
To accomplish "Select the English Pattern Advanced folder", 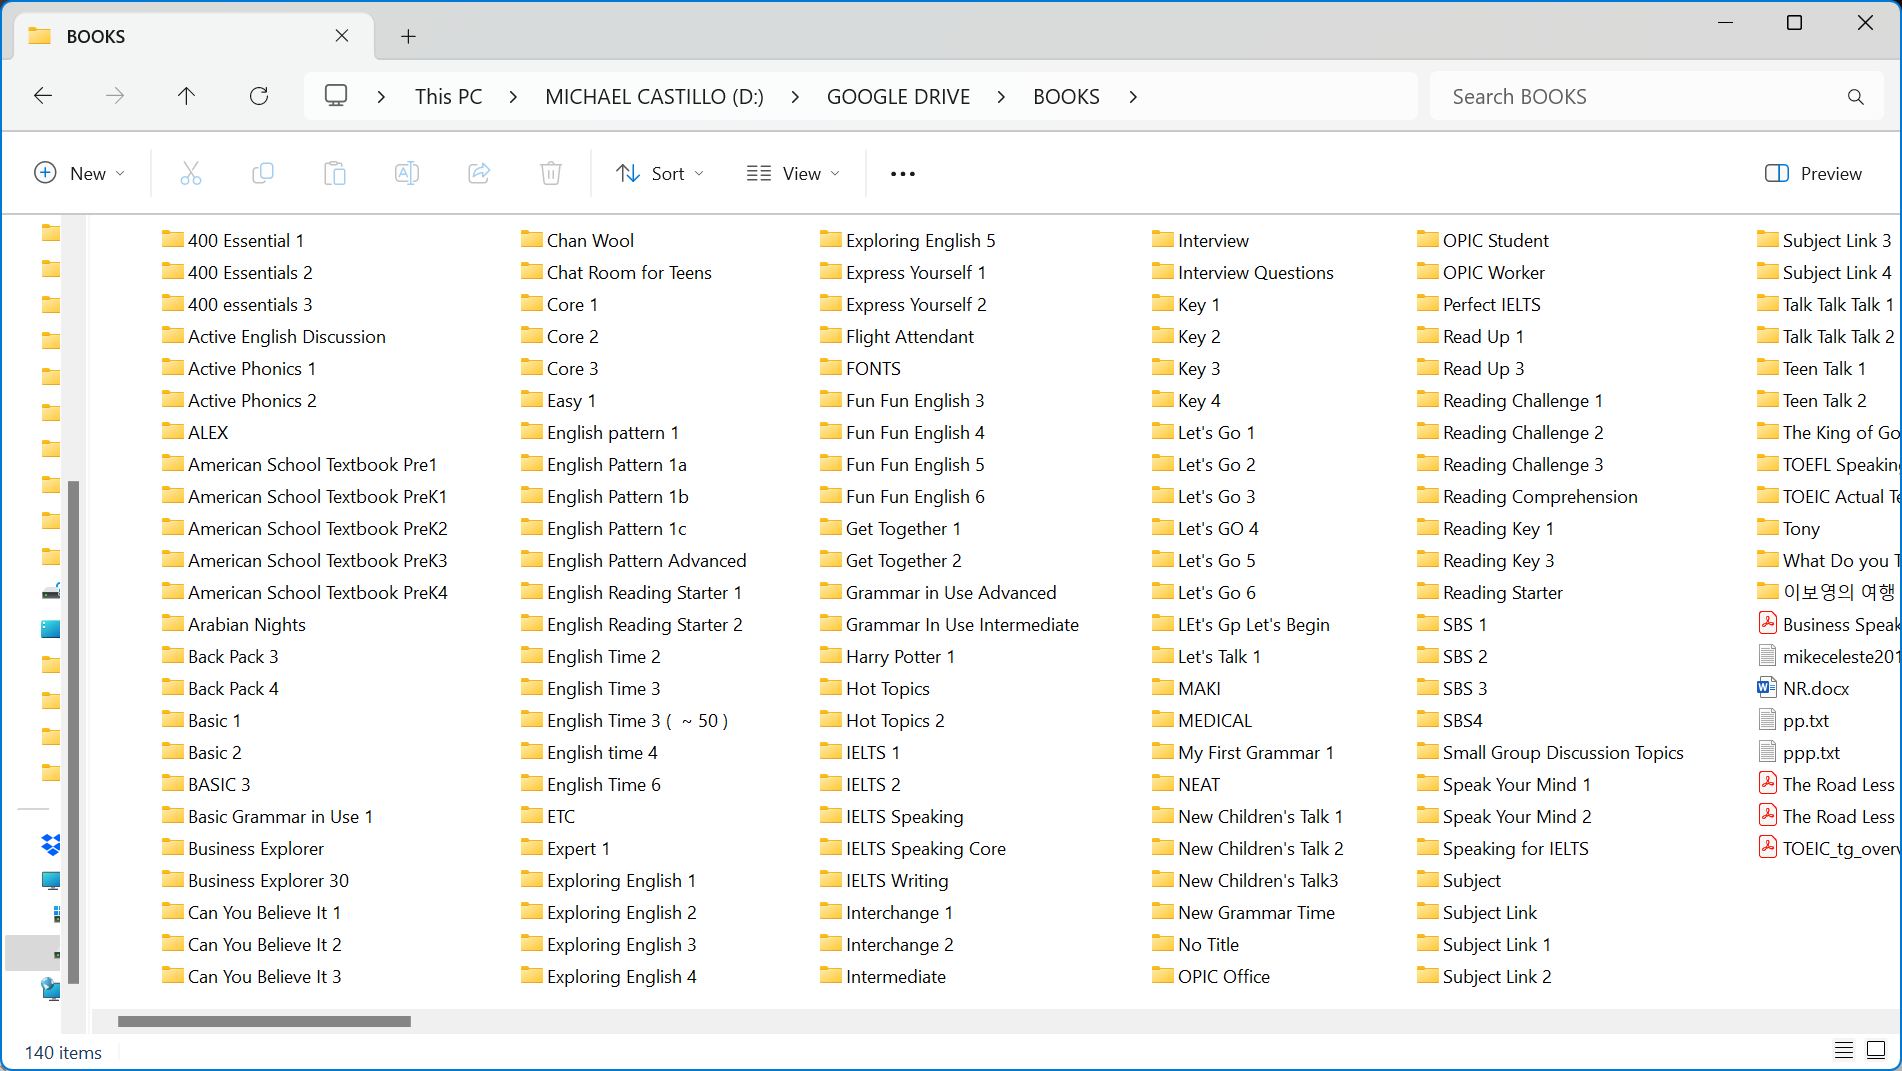I will click(634, 560).
